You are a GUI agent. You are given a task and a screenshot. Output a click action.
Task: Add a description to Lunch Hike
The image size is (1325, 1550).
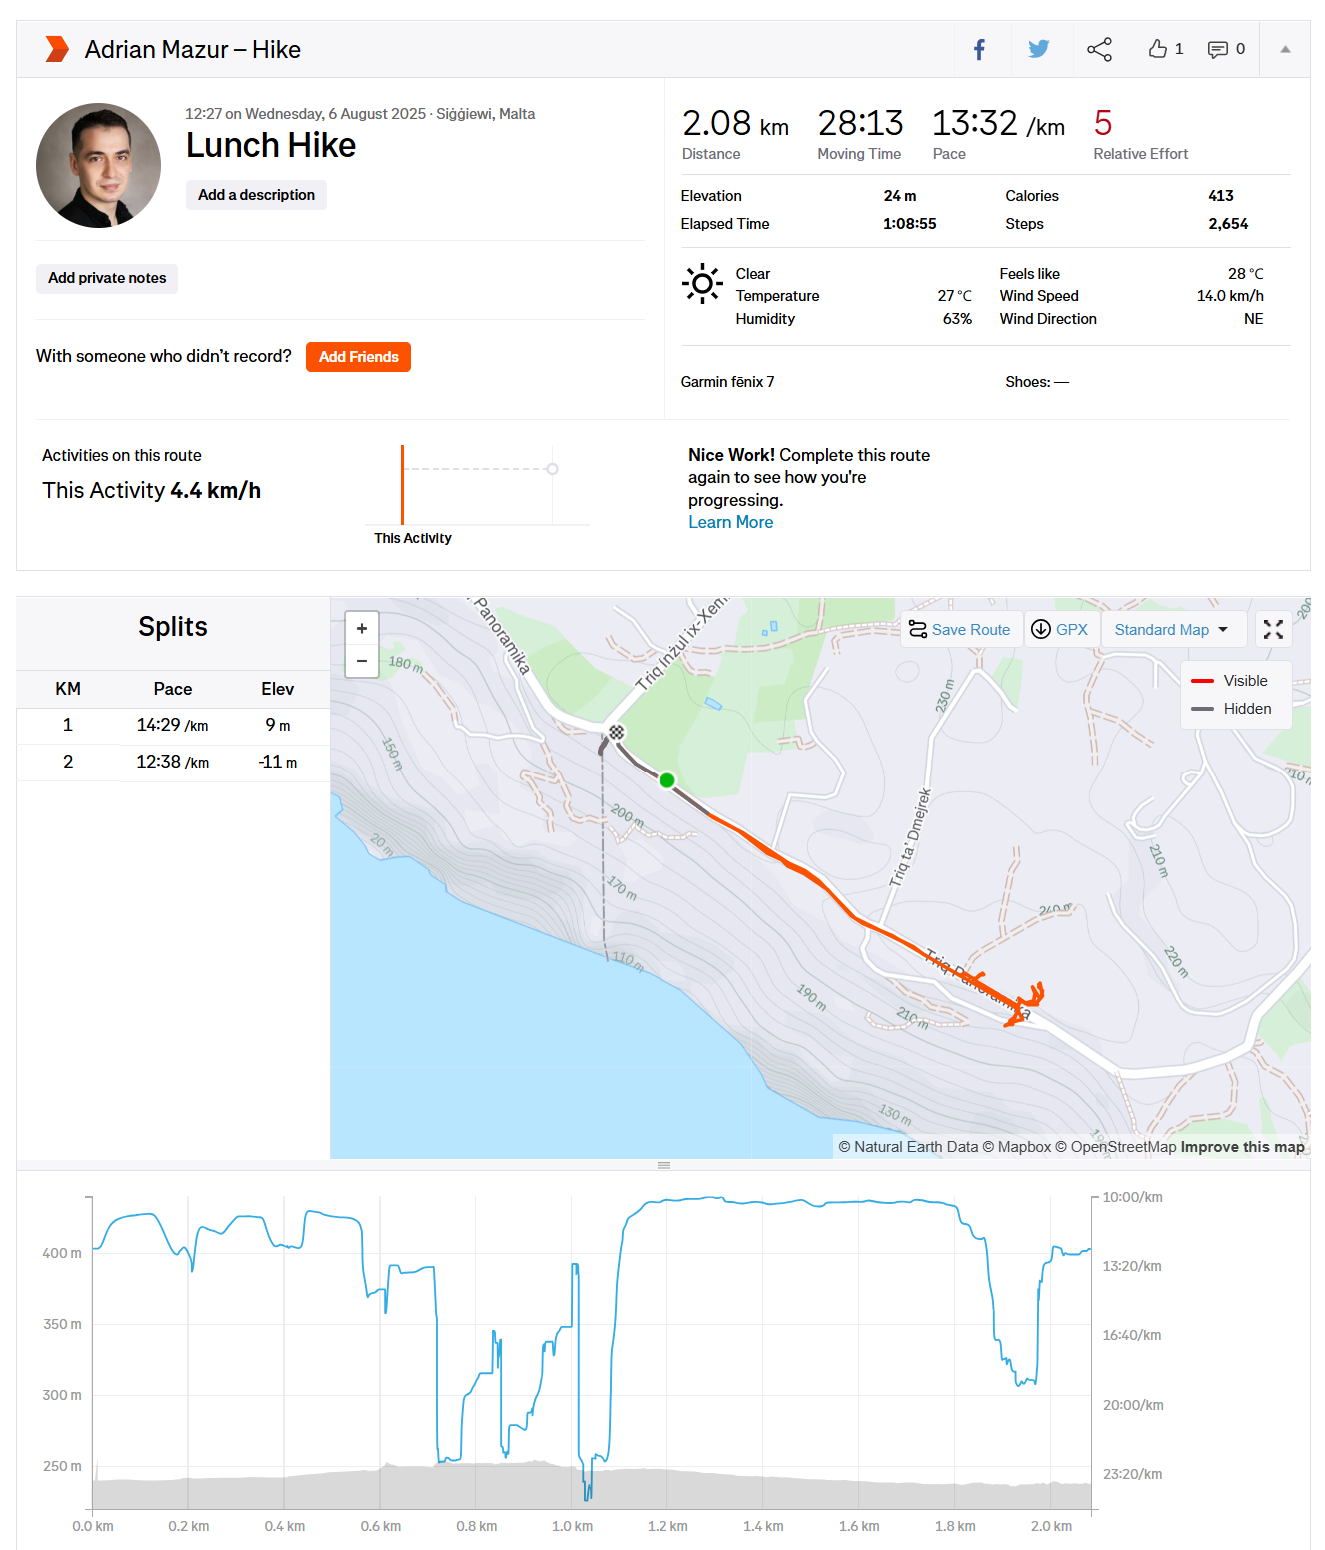coord(256,195)
